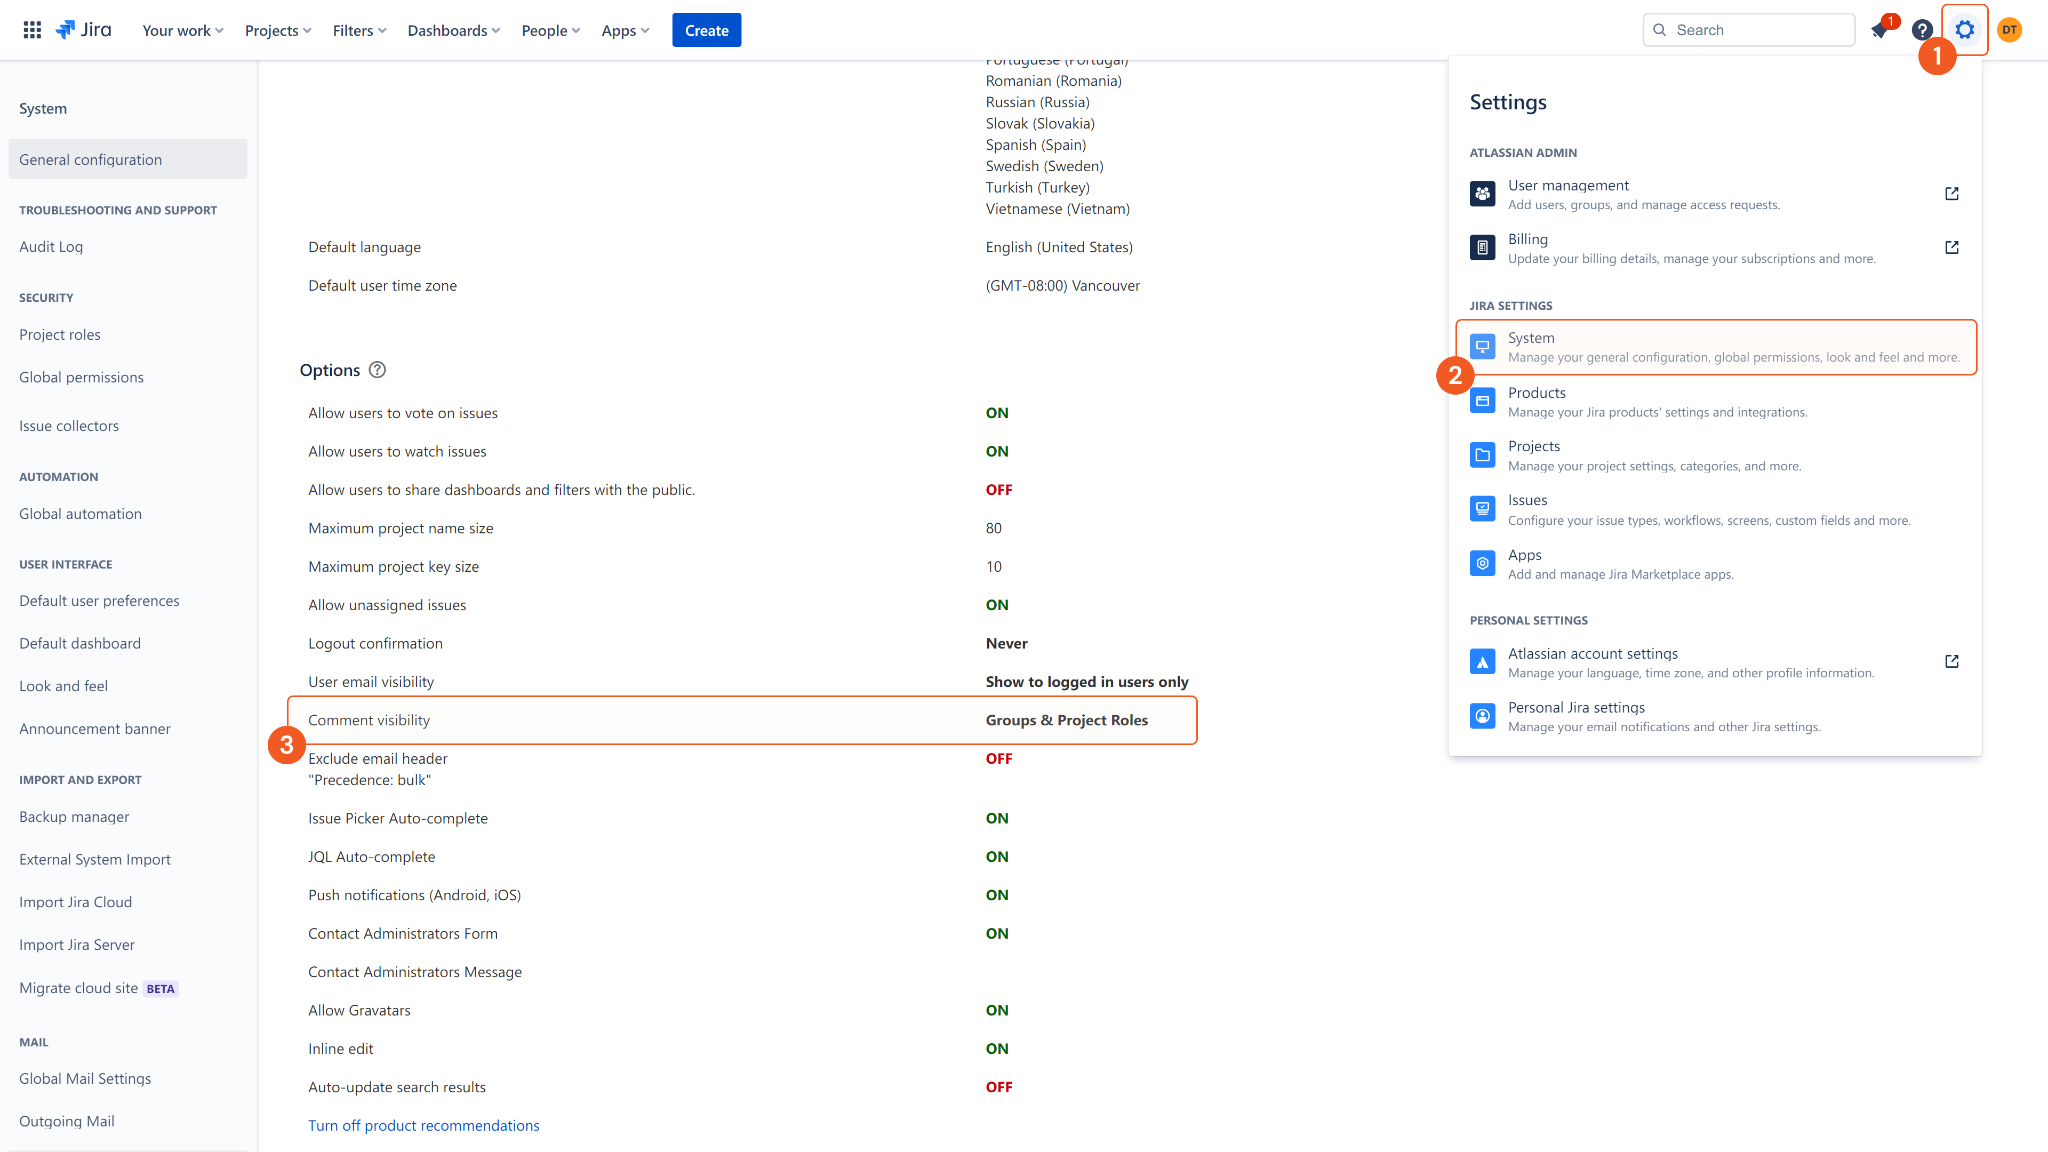Click the Atlassian account settings icon
This screenshot has height=1152, width=2048.
point(1482,662)
